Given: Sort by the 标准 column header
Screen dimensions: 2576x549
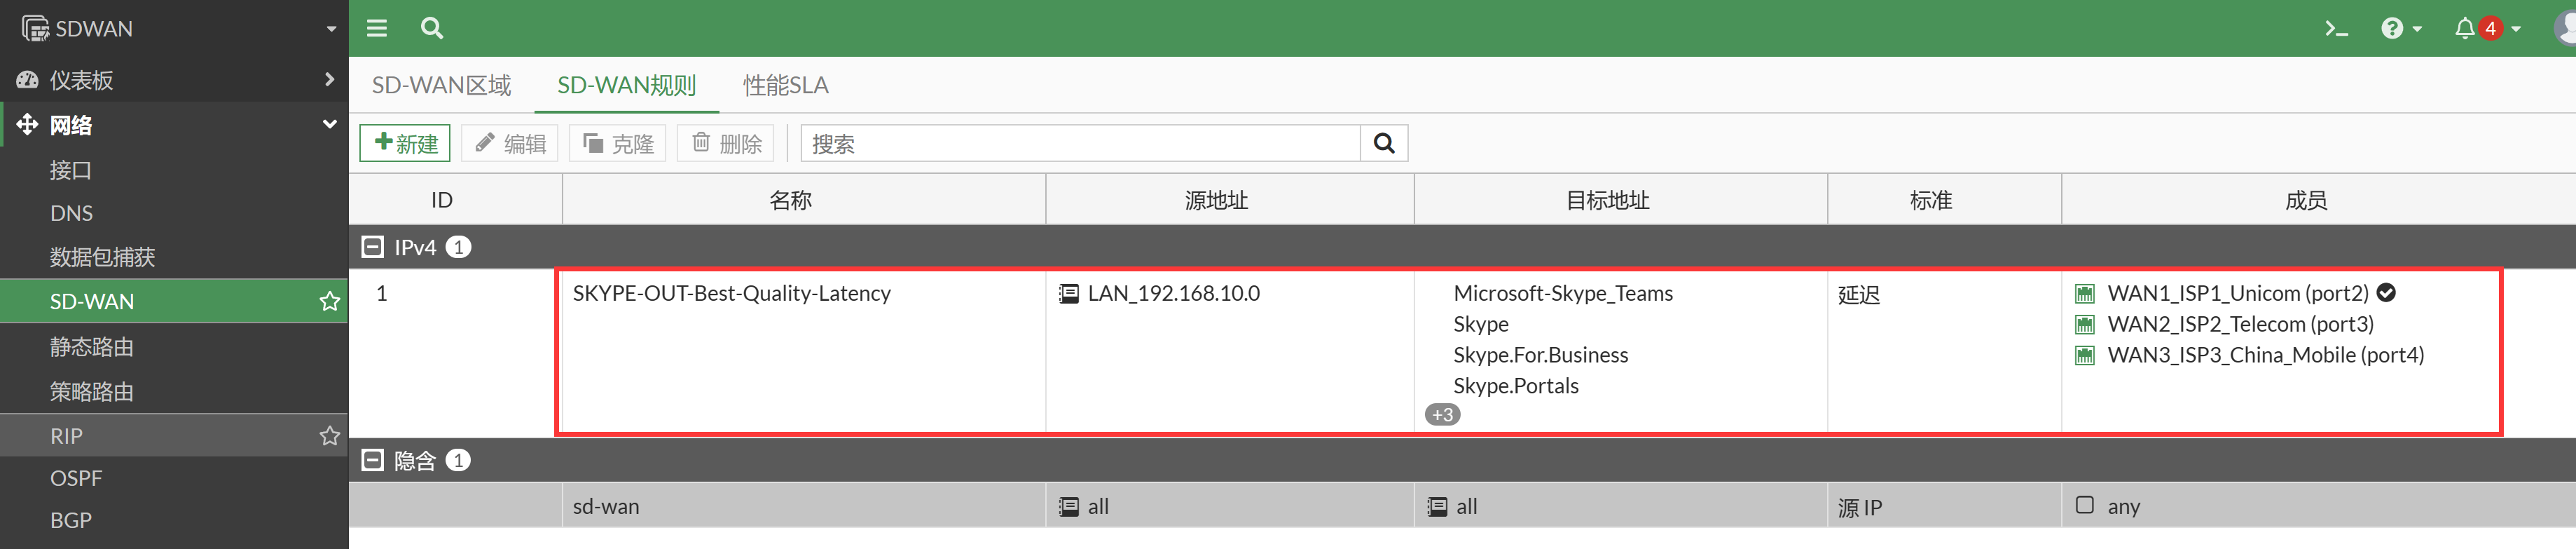Looking at the screenshot, I should pyautogui.click(x=1944, y=200).
